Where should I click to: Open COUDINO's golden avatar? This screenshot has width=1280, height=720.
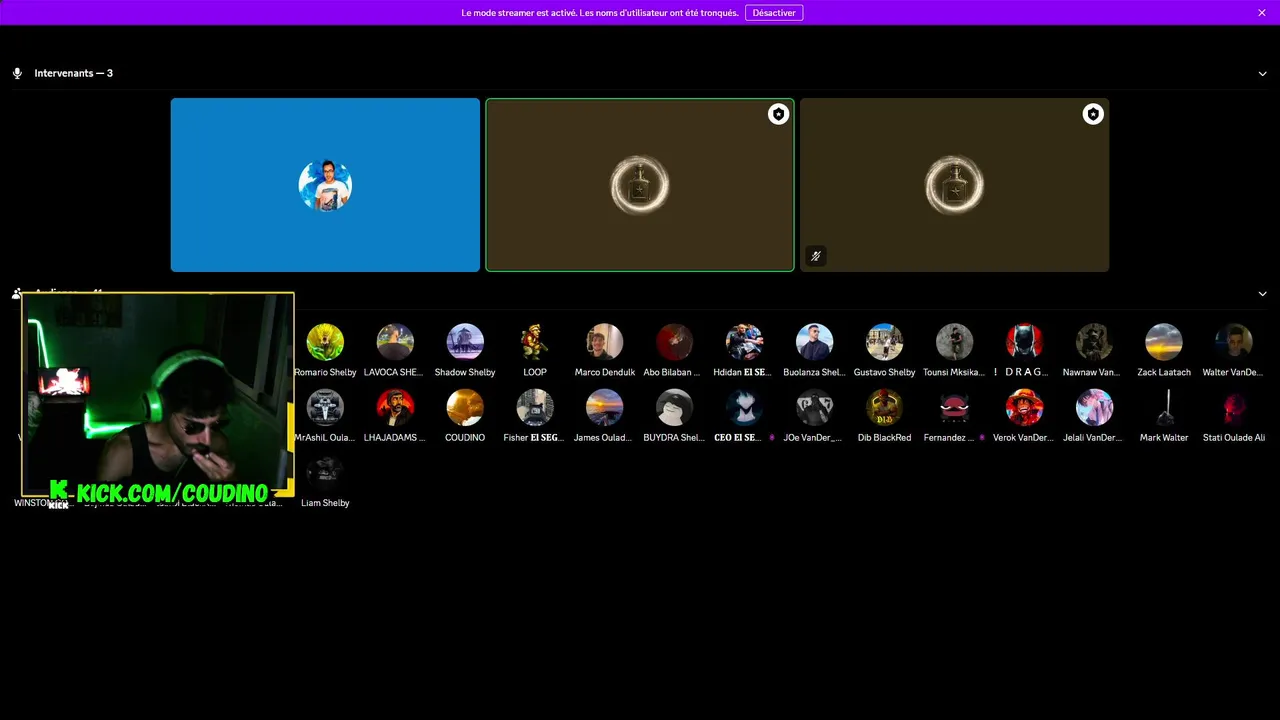[x=465, y=408]
